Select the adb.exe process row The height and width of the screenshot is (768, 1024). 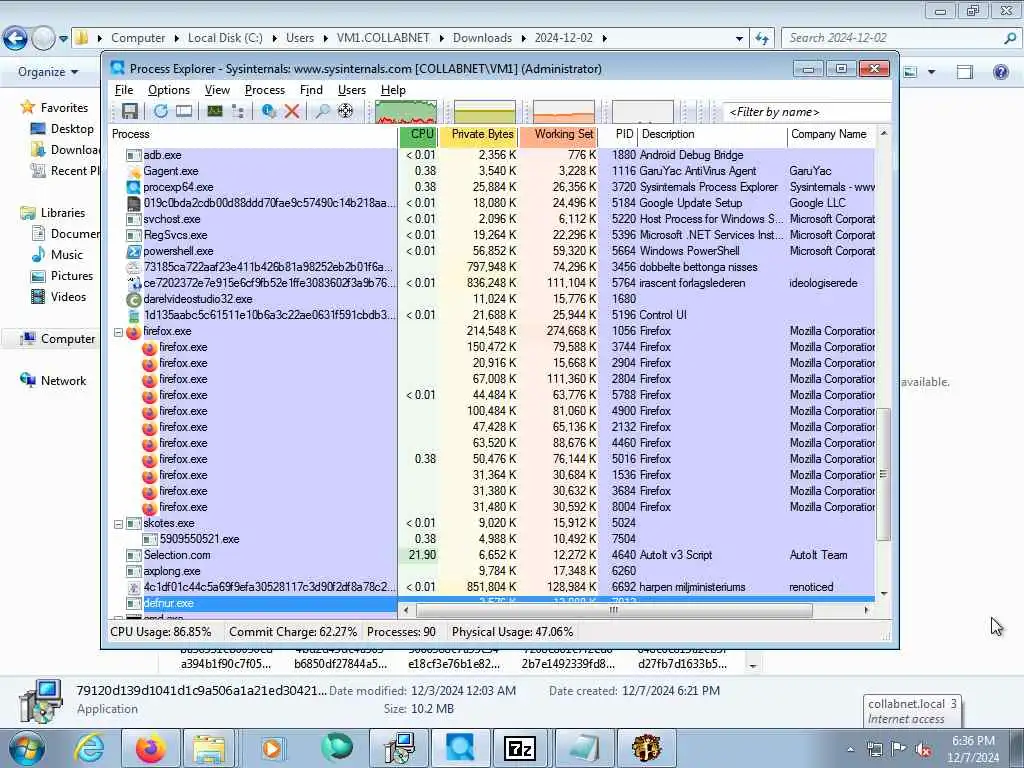coord(492,155)
